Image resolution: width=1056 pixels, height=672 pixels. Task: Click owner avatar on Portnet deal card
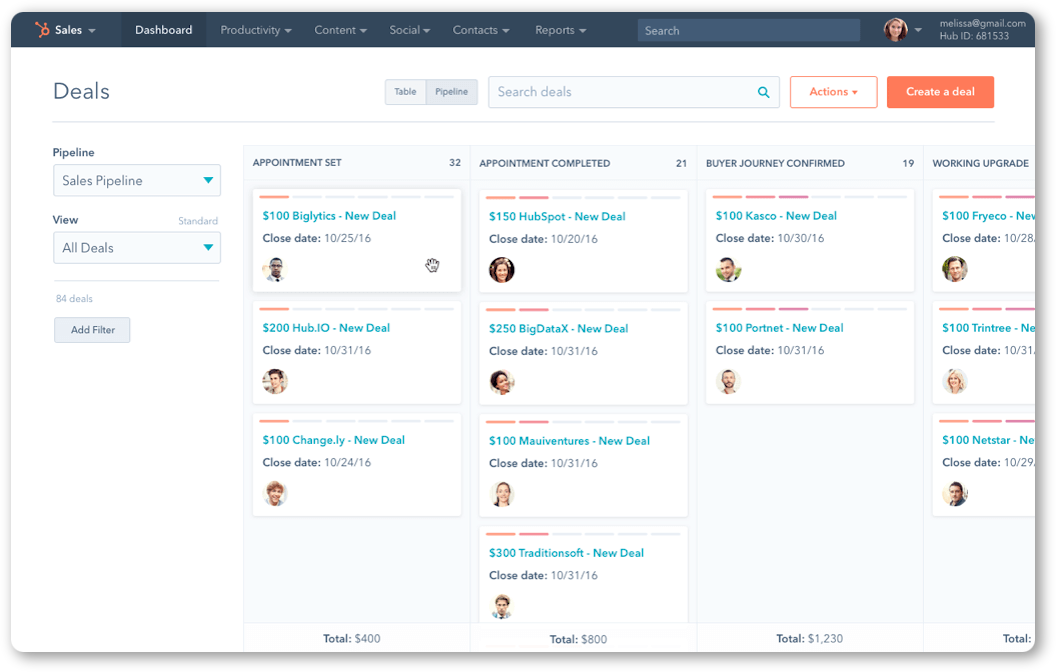(728, 381)
